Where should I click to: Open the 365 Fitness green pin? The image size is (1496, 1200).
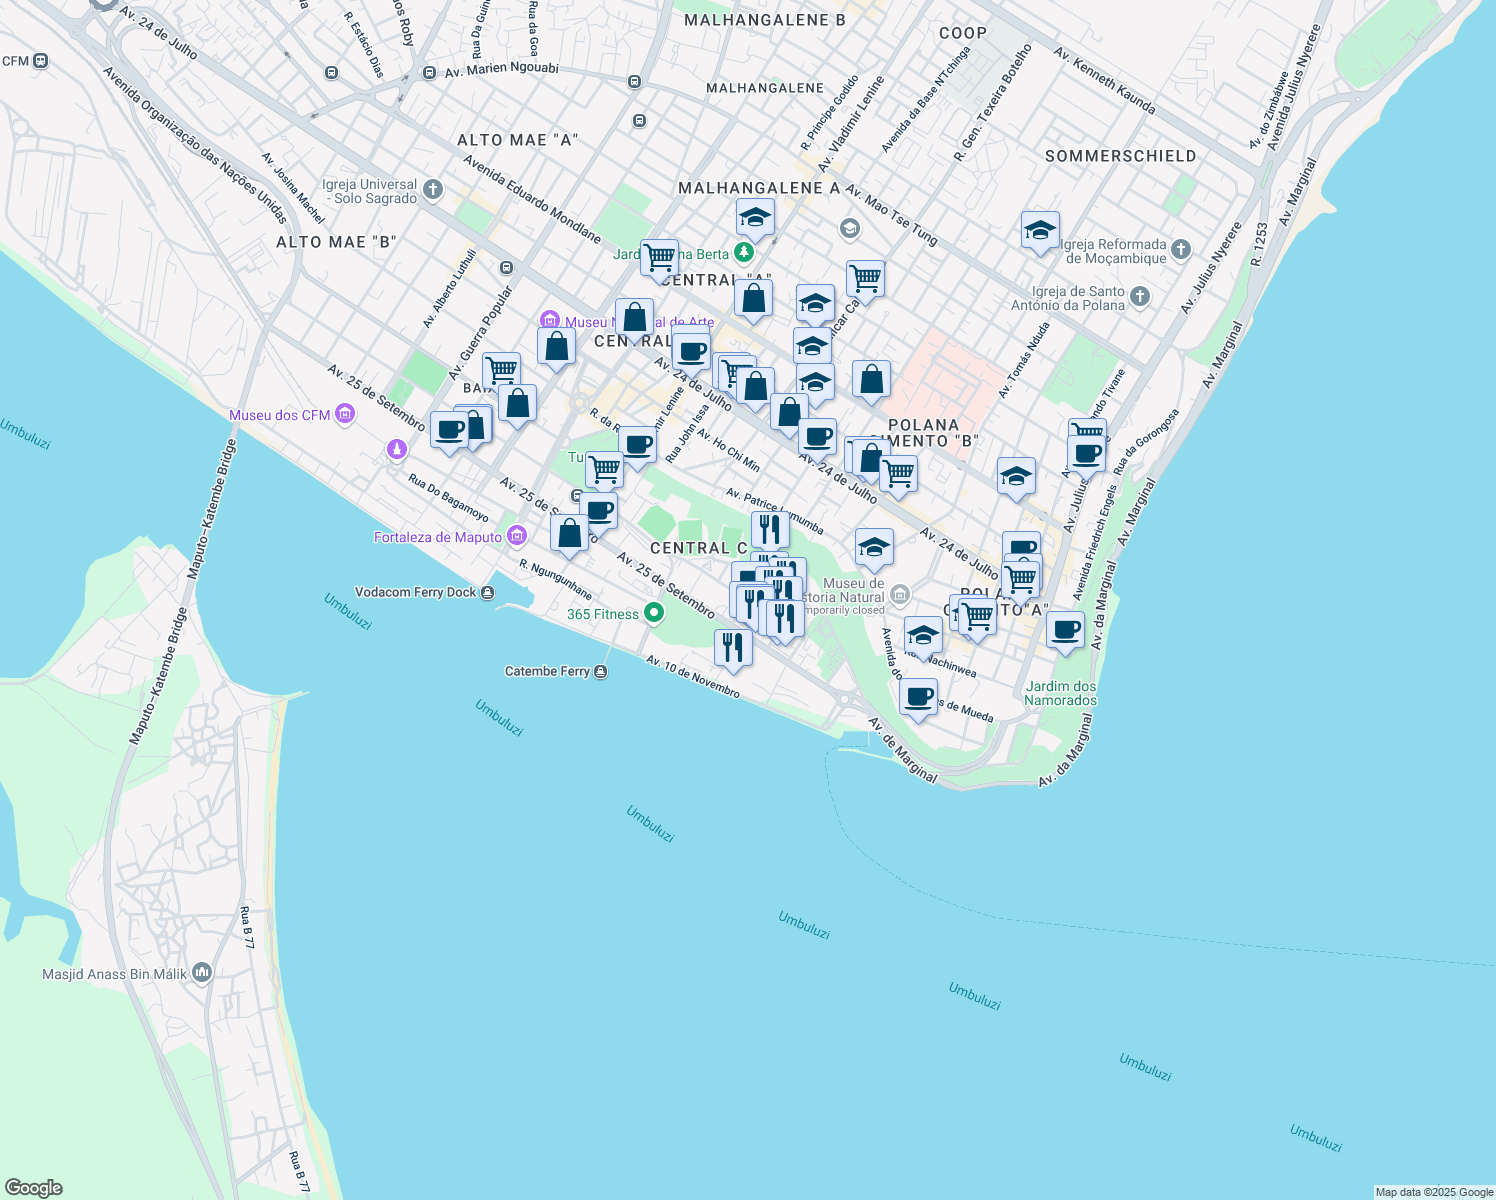click(x=654, y=613)
